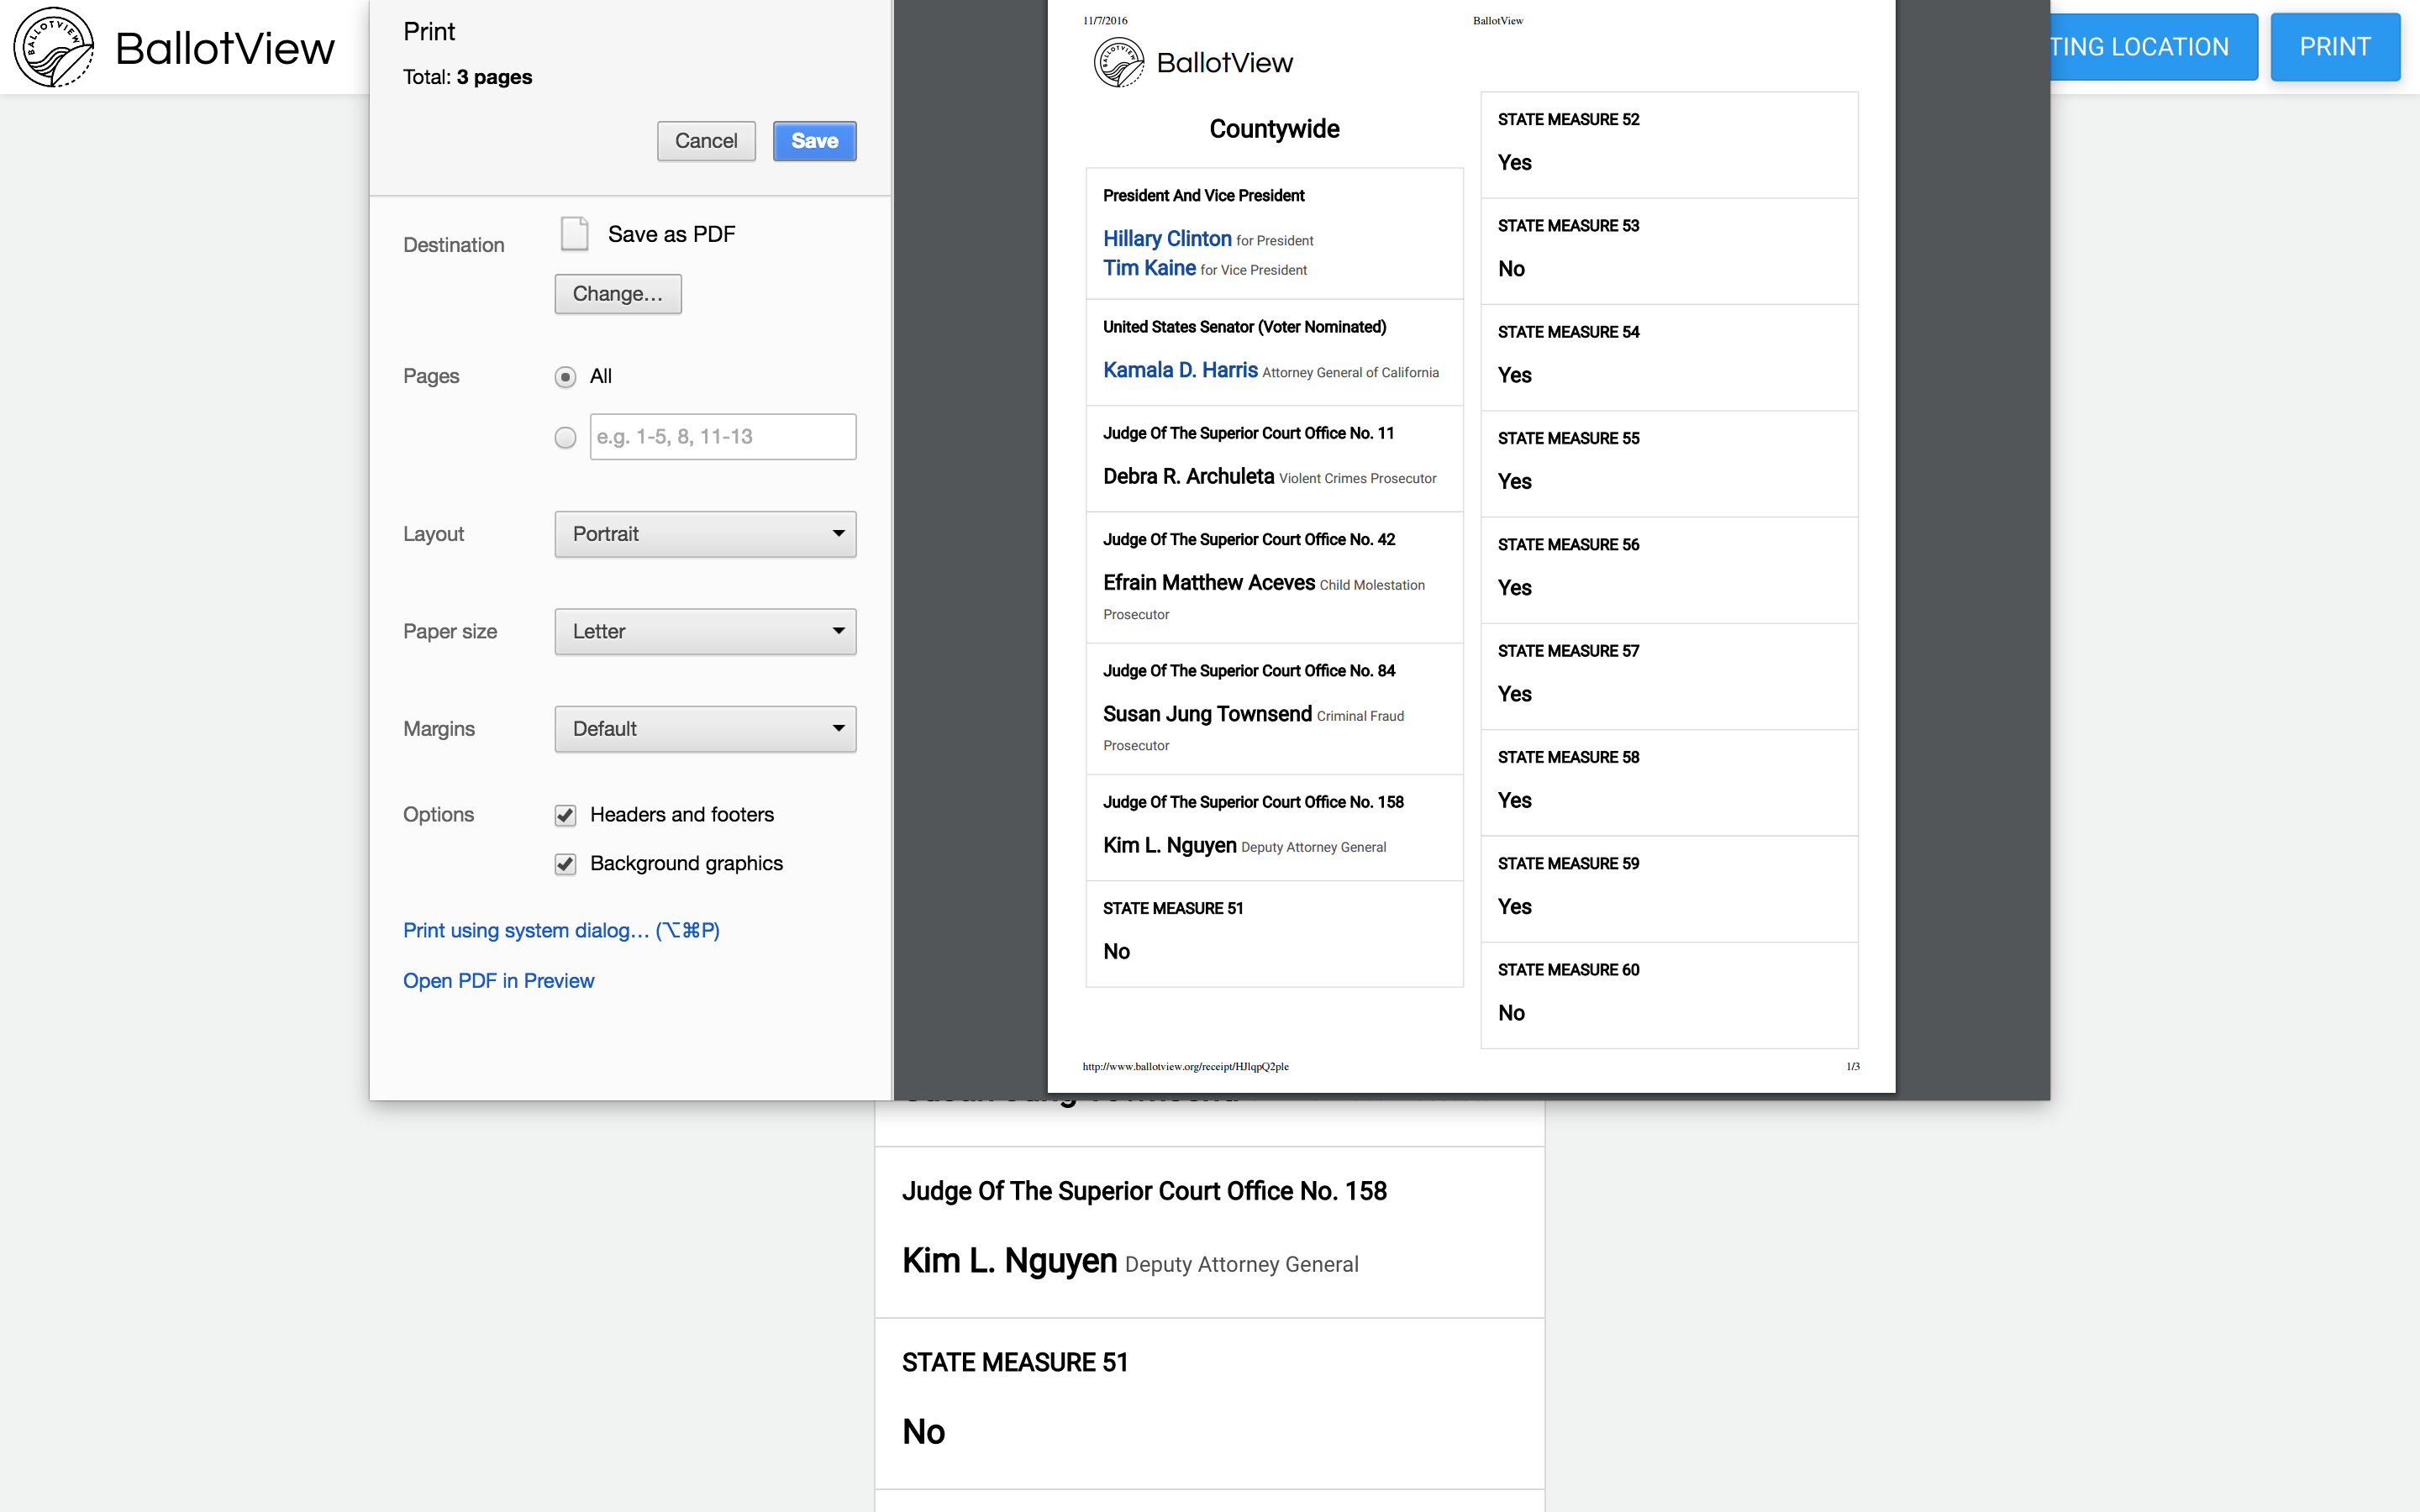The width and height of the screenshot is (2420, 1512).
Task: Click the page range input field
Action: [722, 438]
